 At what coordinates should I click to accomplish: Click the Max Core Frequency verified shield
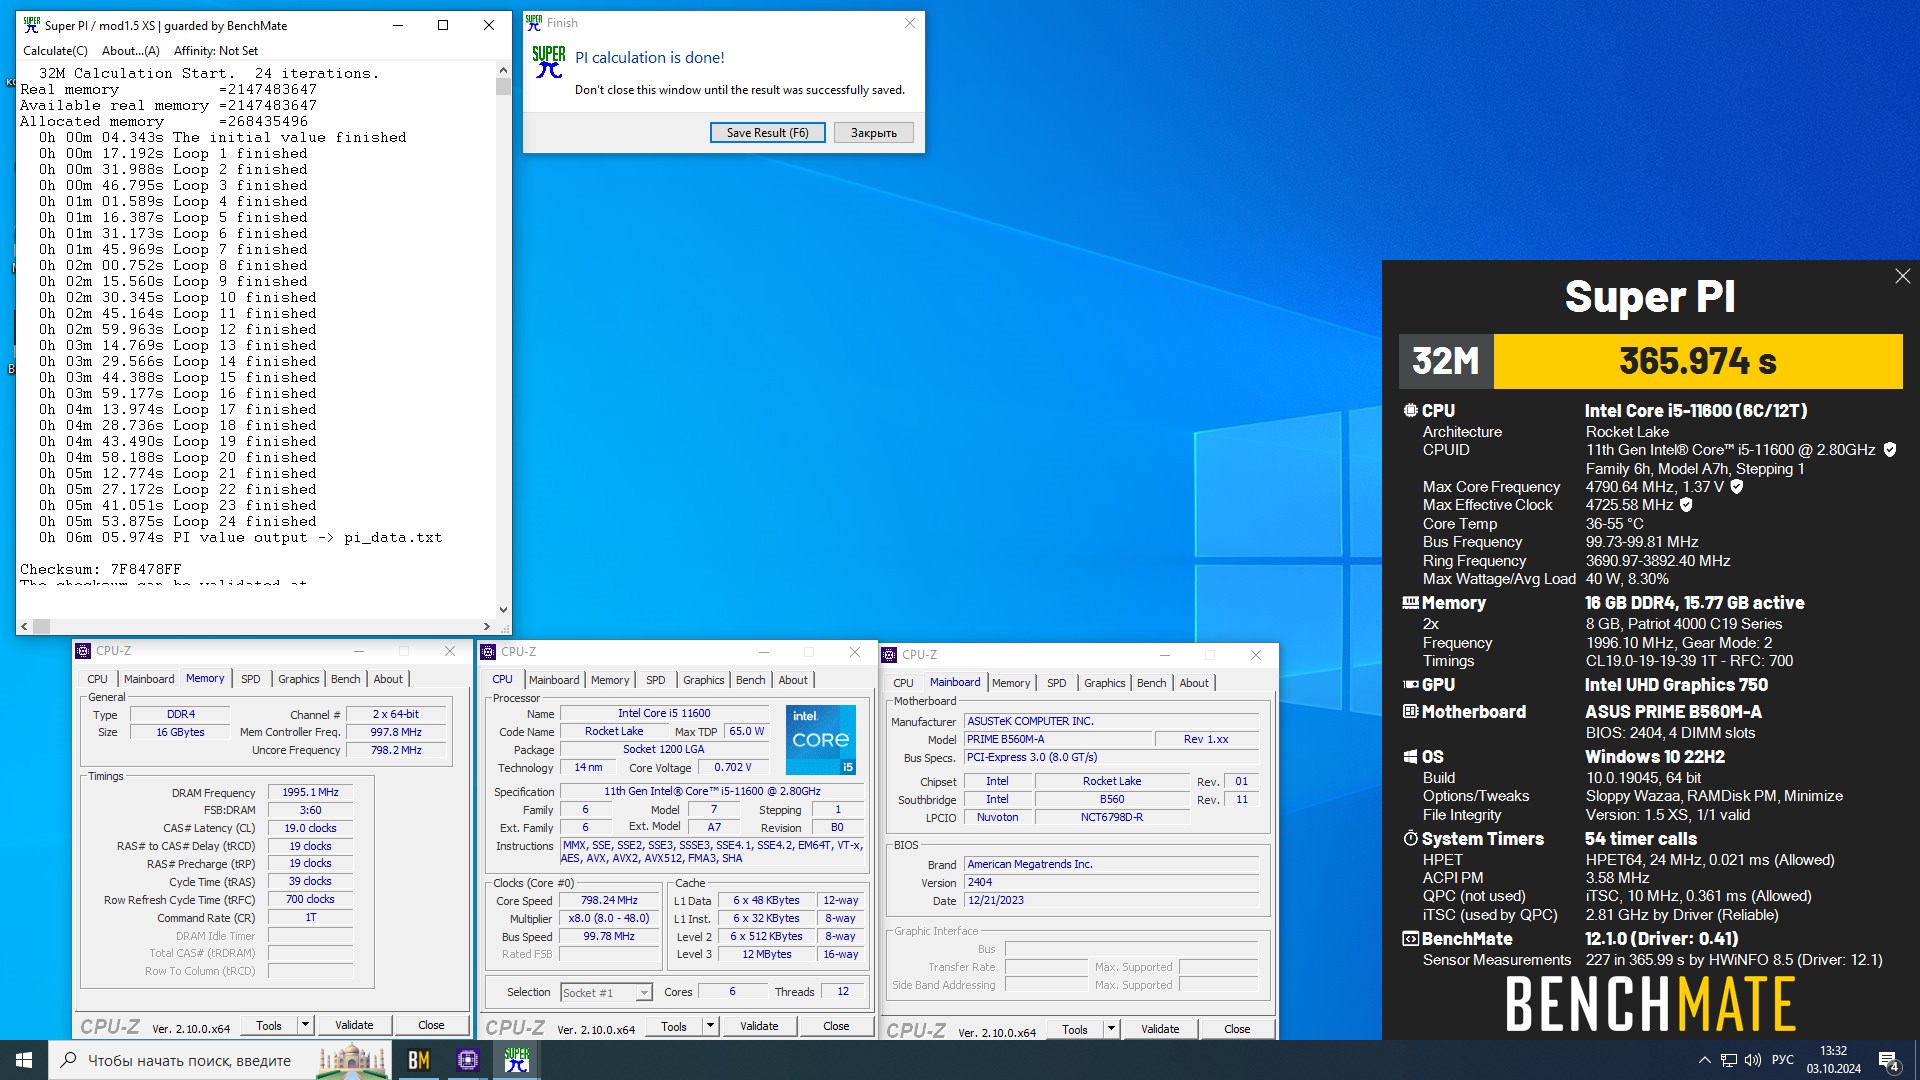click(x=1736, y=487)
